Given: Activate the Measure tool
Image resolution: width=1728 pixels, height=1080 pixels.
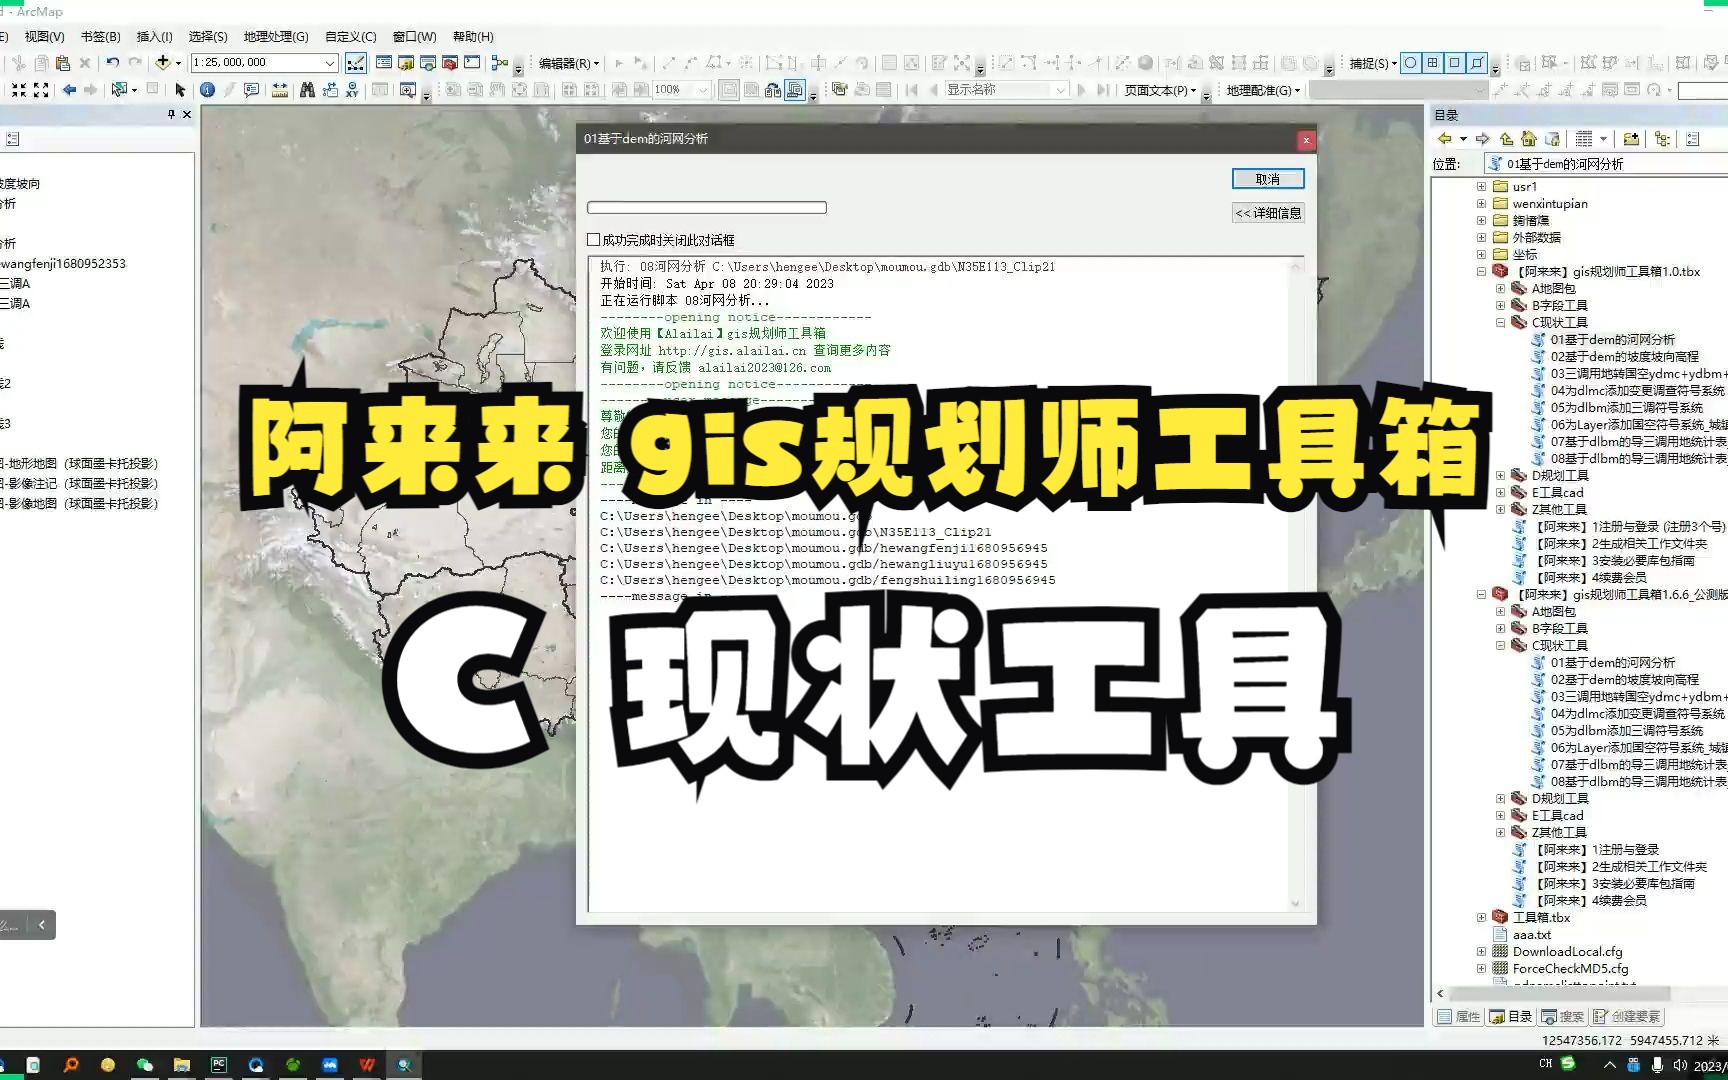Looking at the screenshot, I should [280, 90].
